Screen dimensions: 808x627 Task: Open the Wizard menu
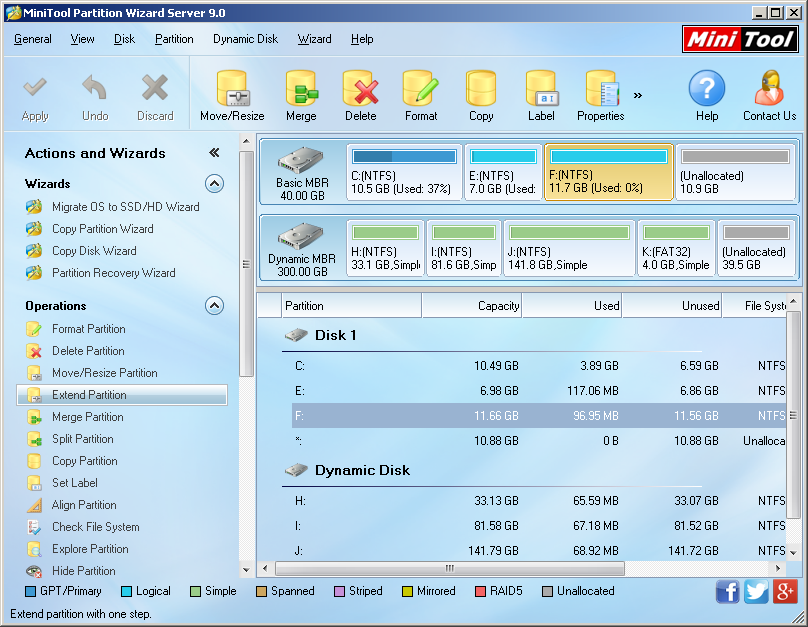coord(314,39)
